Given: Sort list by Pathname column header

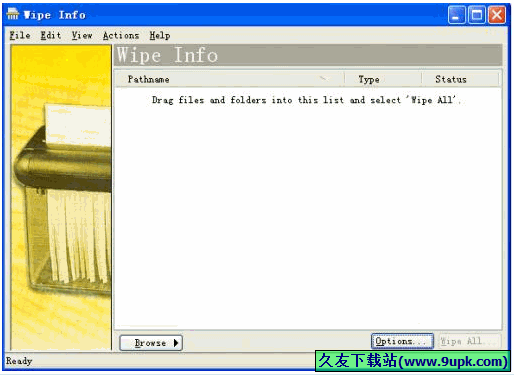Looking at the screenshot, I should pyautogui.click(x=230, y=79).
